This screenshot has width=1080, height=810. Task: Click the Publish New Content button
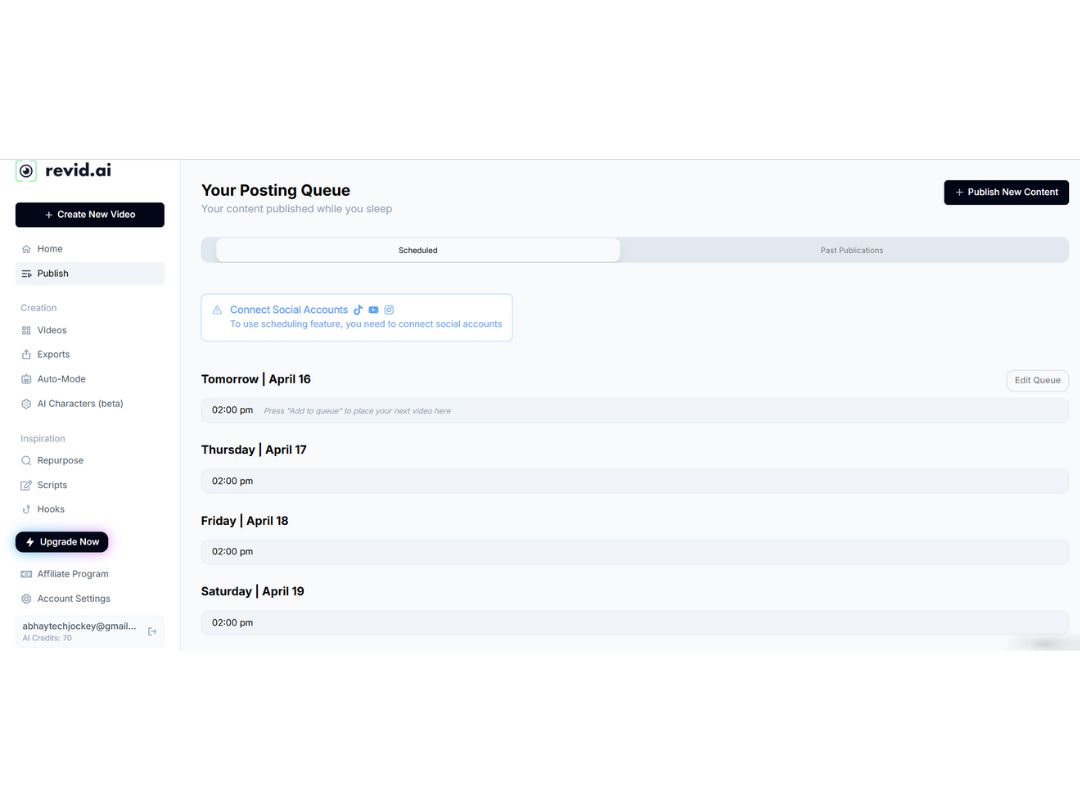click(1006, 192)
